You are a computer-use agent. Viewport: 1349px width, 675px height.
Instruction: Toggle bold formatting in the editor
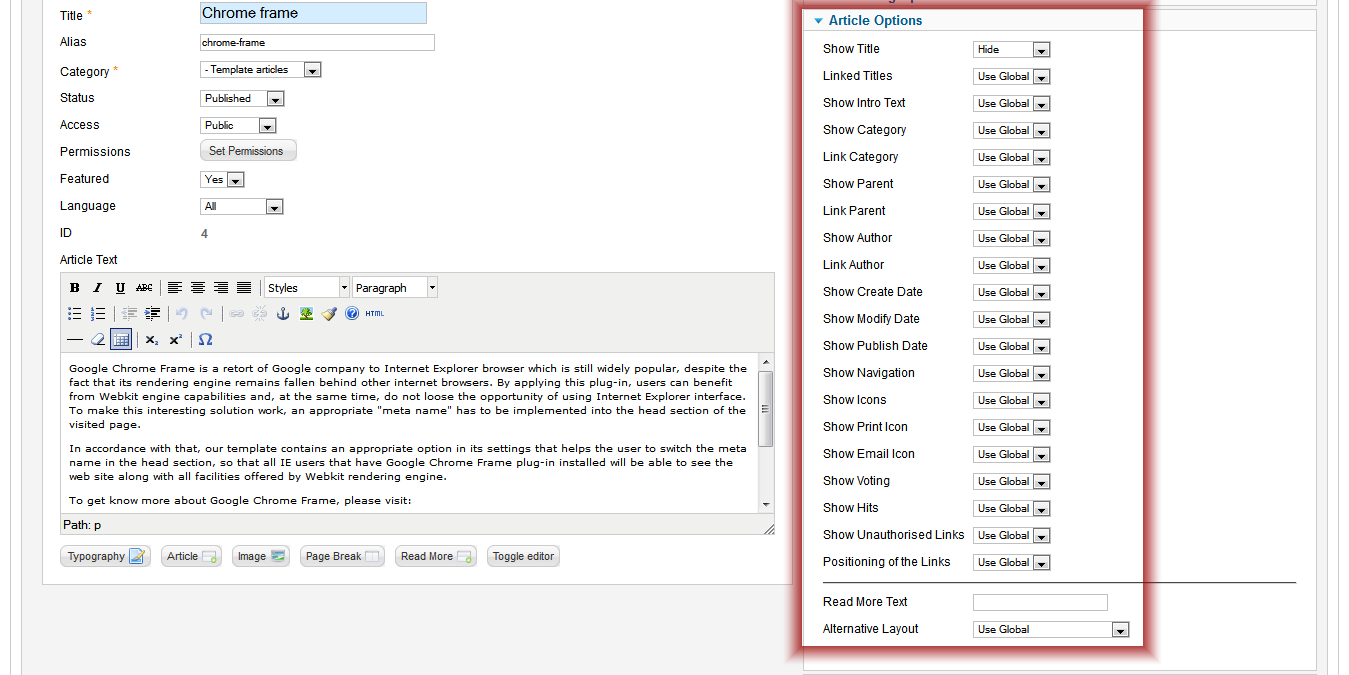click(x=75, y=288)
